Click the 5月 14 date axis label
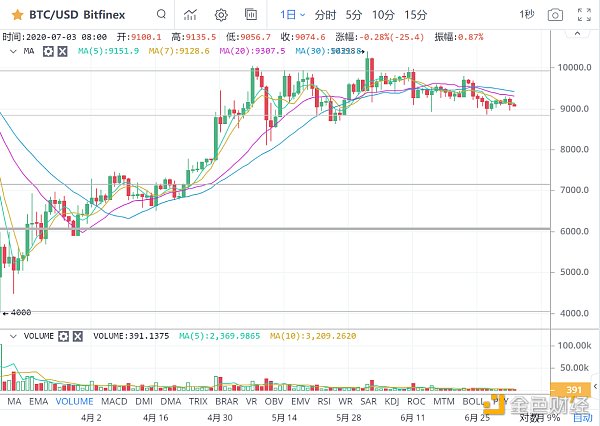The image size is (600, 426). (284, 418)
